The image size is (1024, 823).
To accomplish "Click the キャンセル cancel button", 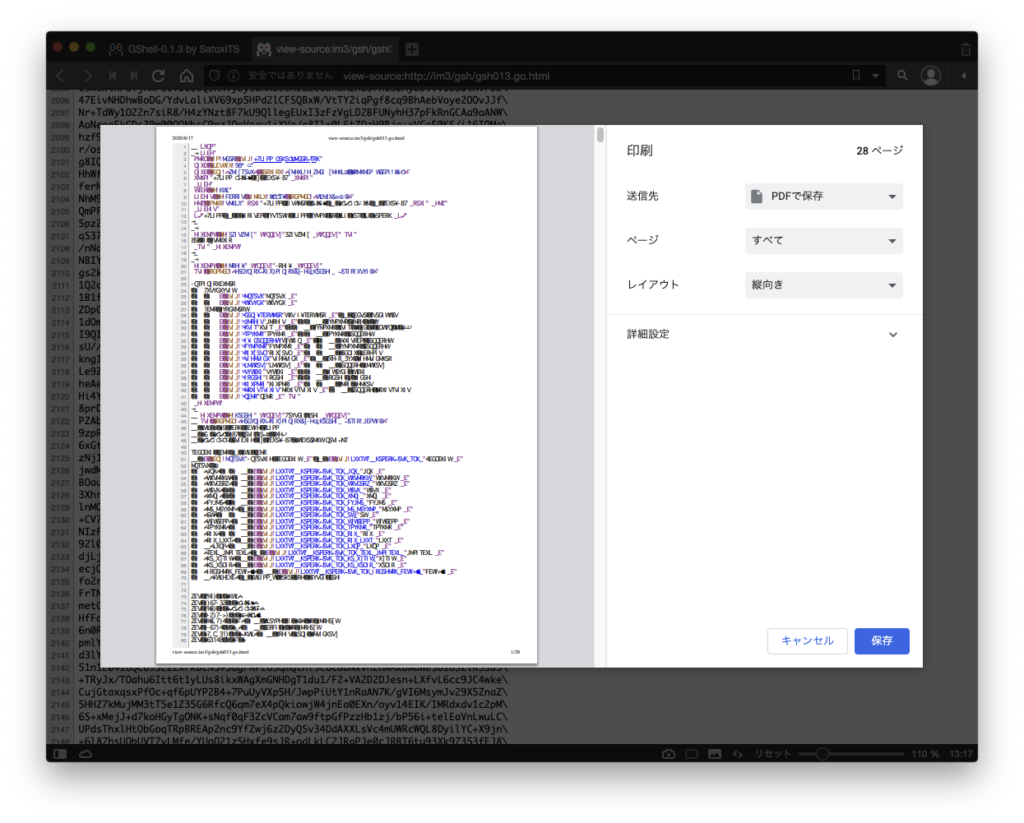I will [x=807, y=641].
